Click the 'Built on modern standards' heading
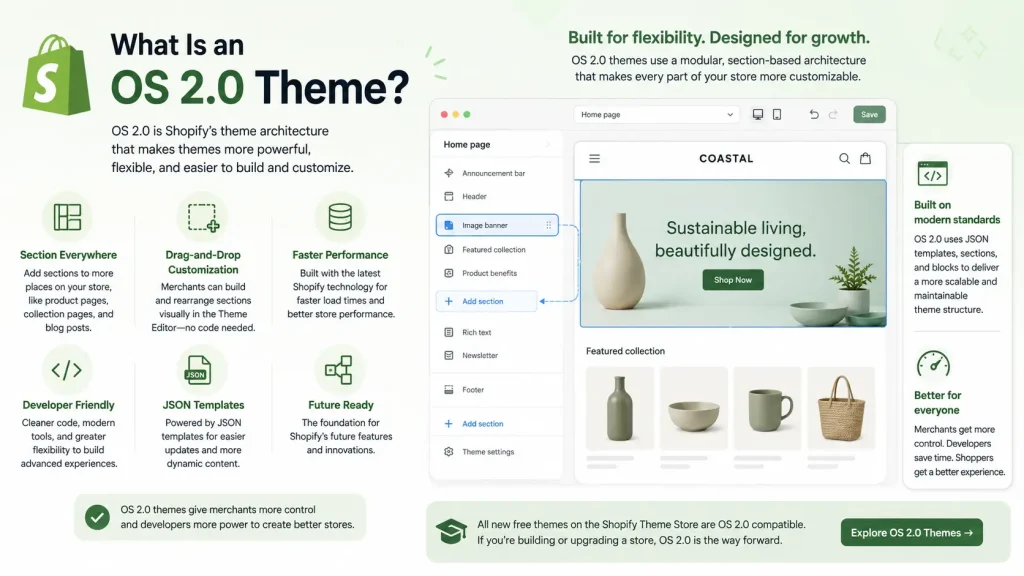Image resolution: width=1024 pixels, height=576 pixels. pos(957,212)
